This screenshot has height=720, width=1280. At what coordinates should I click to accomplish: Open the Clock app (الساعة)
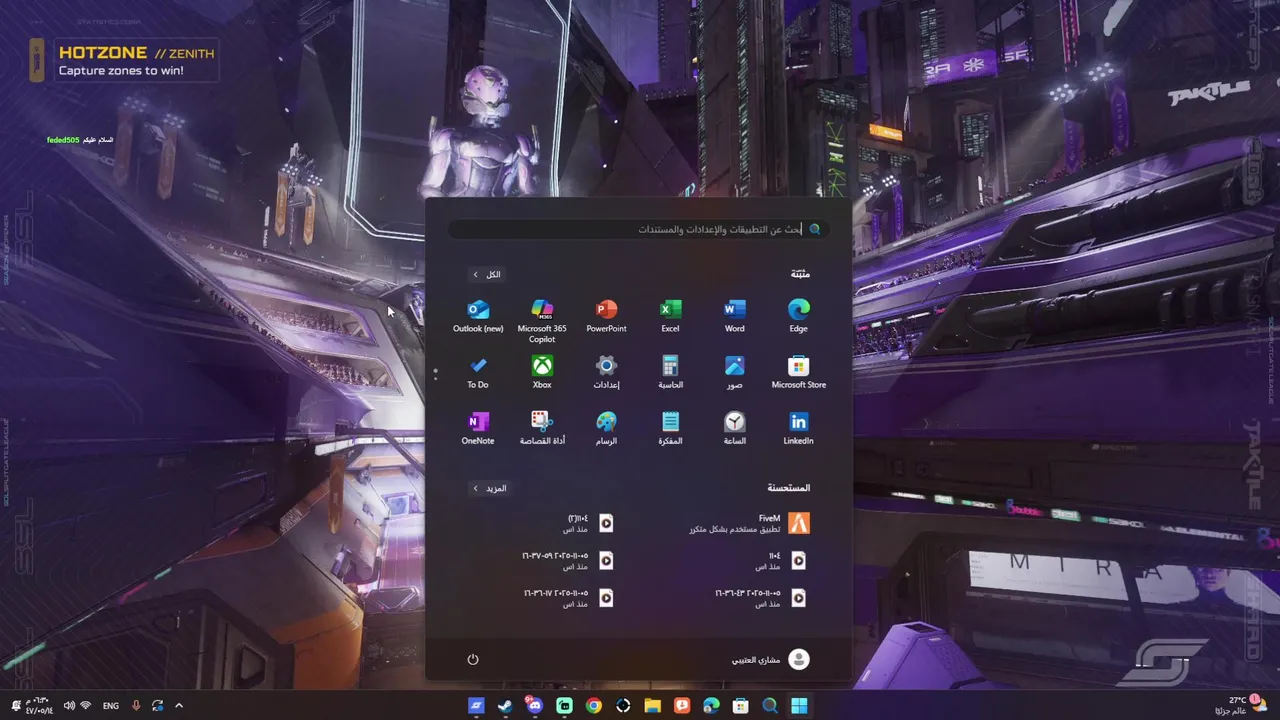coord(734,428)
